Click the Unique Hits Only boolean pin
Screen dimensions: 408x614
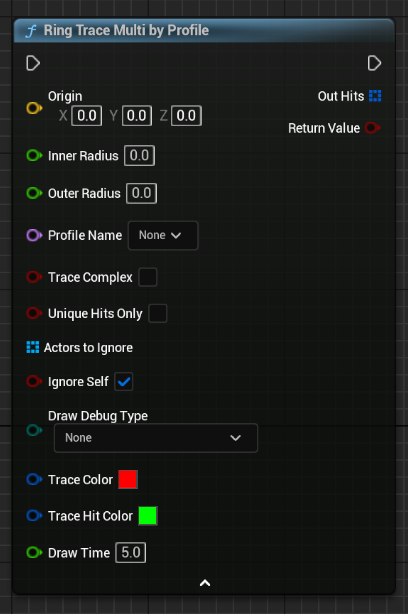point(34,313)
